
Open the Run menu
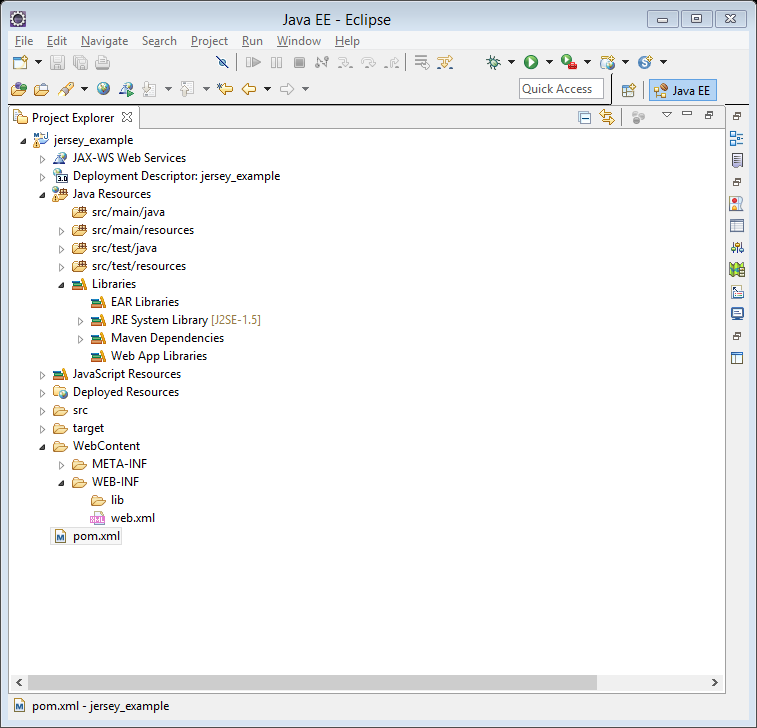pos(252,41)
